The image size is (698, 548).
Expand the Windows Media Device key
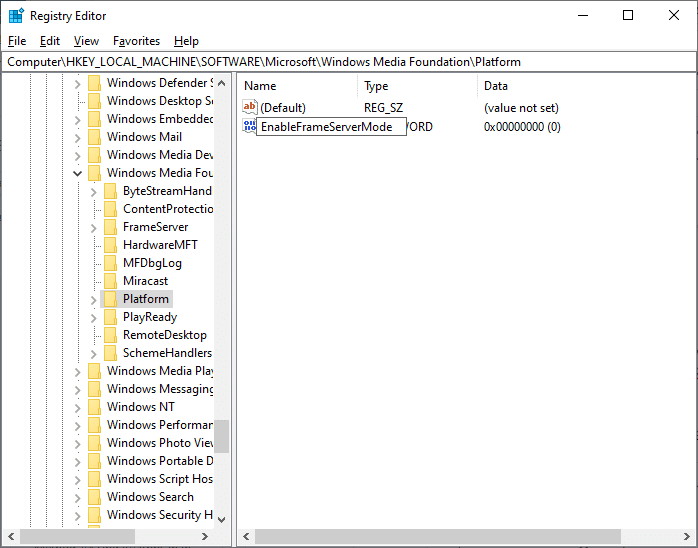(77, 156)
